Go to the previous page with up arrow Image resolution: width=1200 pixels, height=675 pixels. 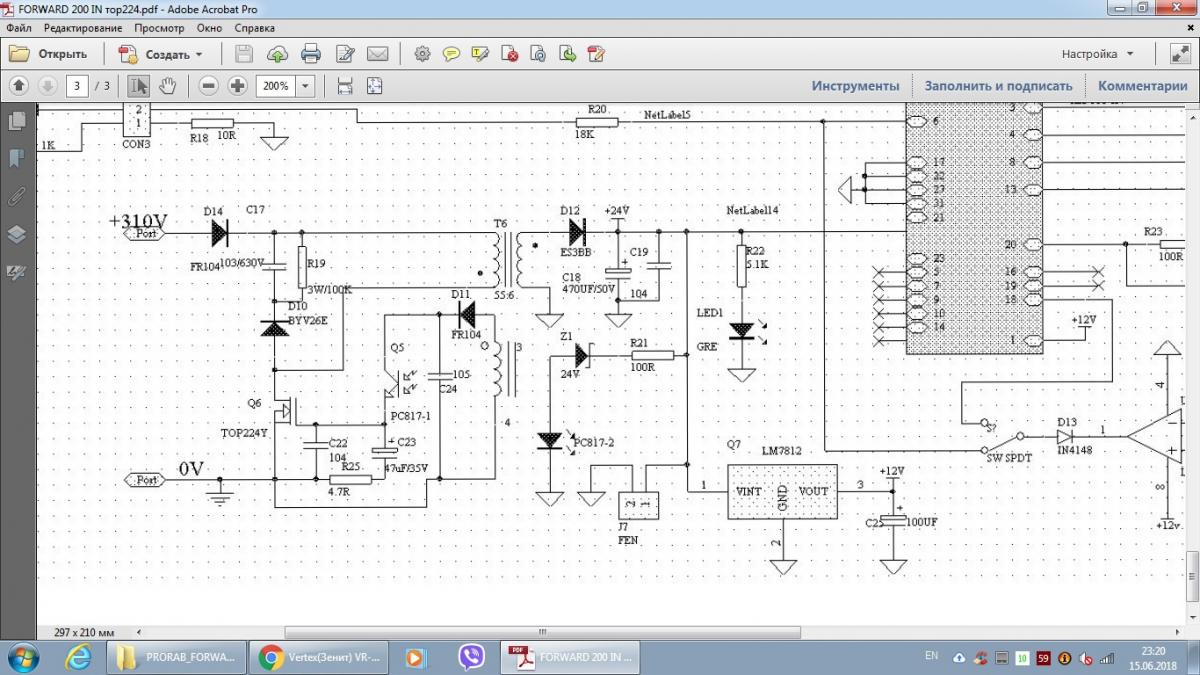pyautogui.click(x=18, y=86)
